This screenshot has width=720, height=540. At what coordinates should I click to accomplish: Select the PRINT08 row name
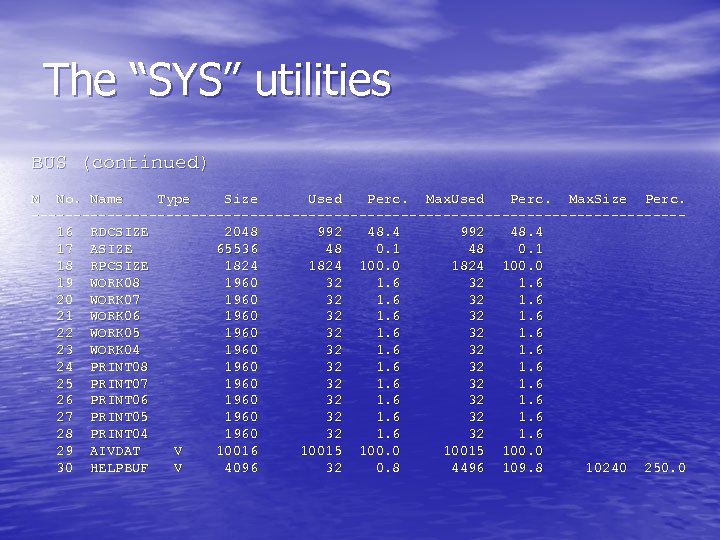(119, 367)
